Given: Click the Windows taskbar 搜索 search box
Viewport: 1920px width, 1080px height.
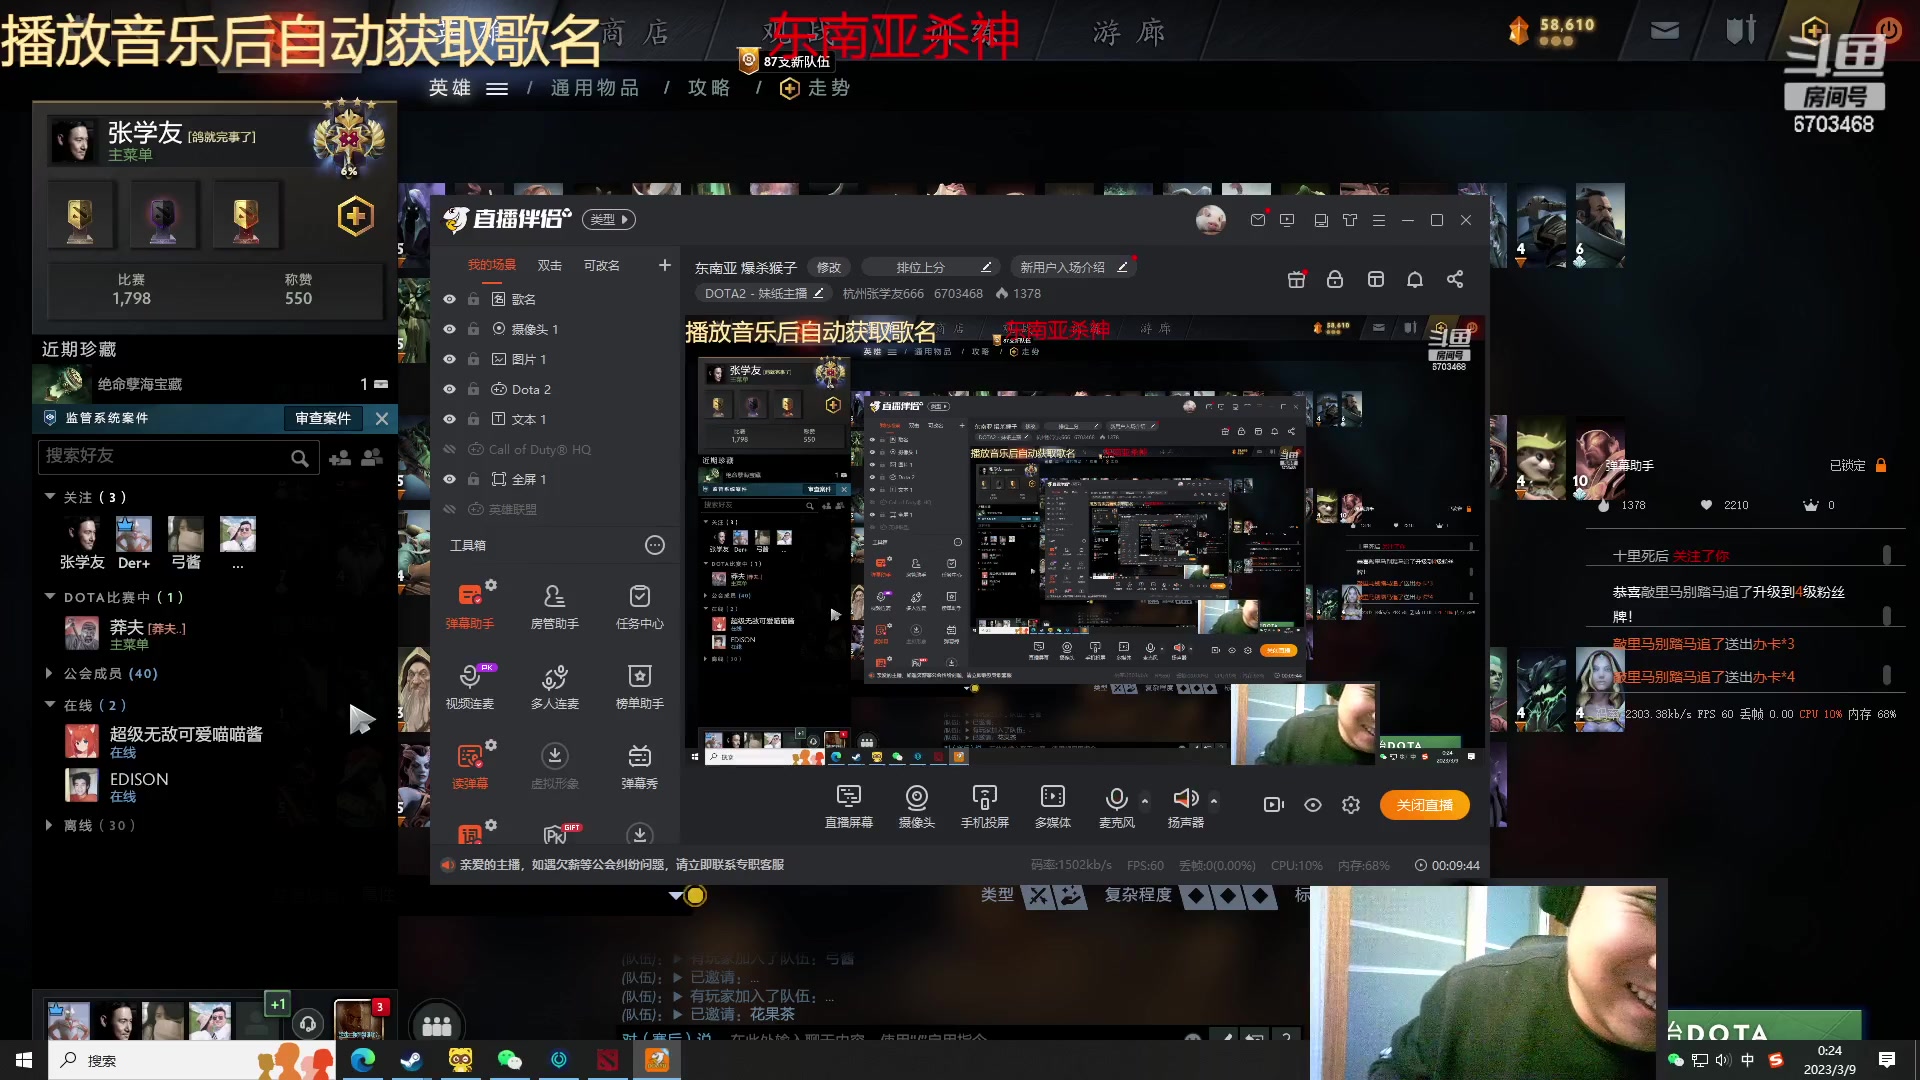Looking at the screenshot, I should [x=190, y=1060].
